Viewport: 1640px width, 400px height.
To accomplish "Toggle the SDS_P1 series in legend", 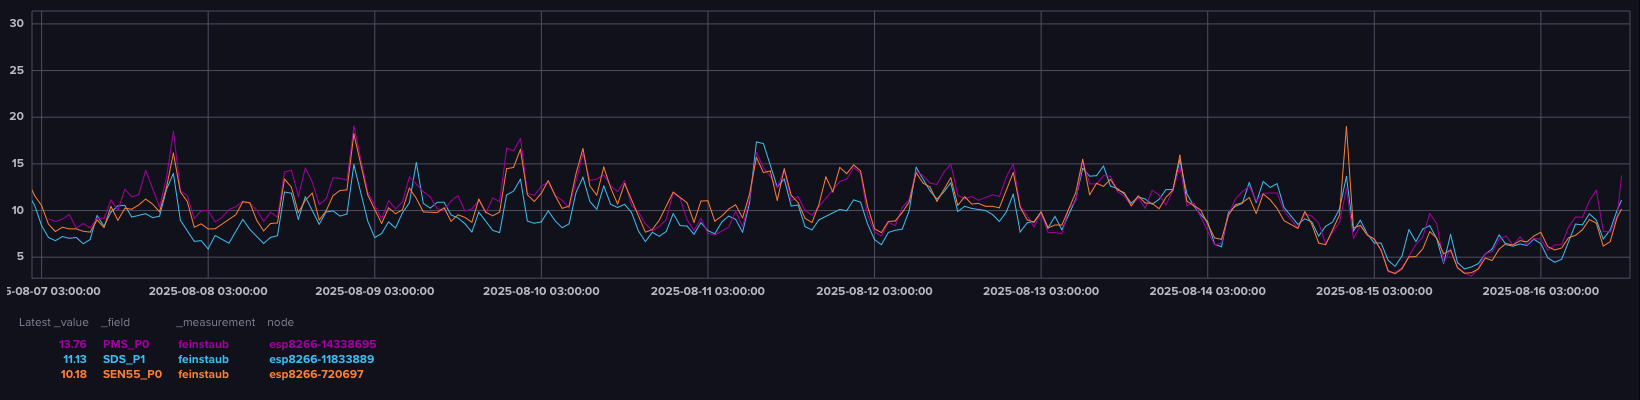I will [123, 359].
